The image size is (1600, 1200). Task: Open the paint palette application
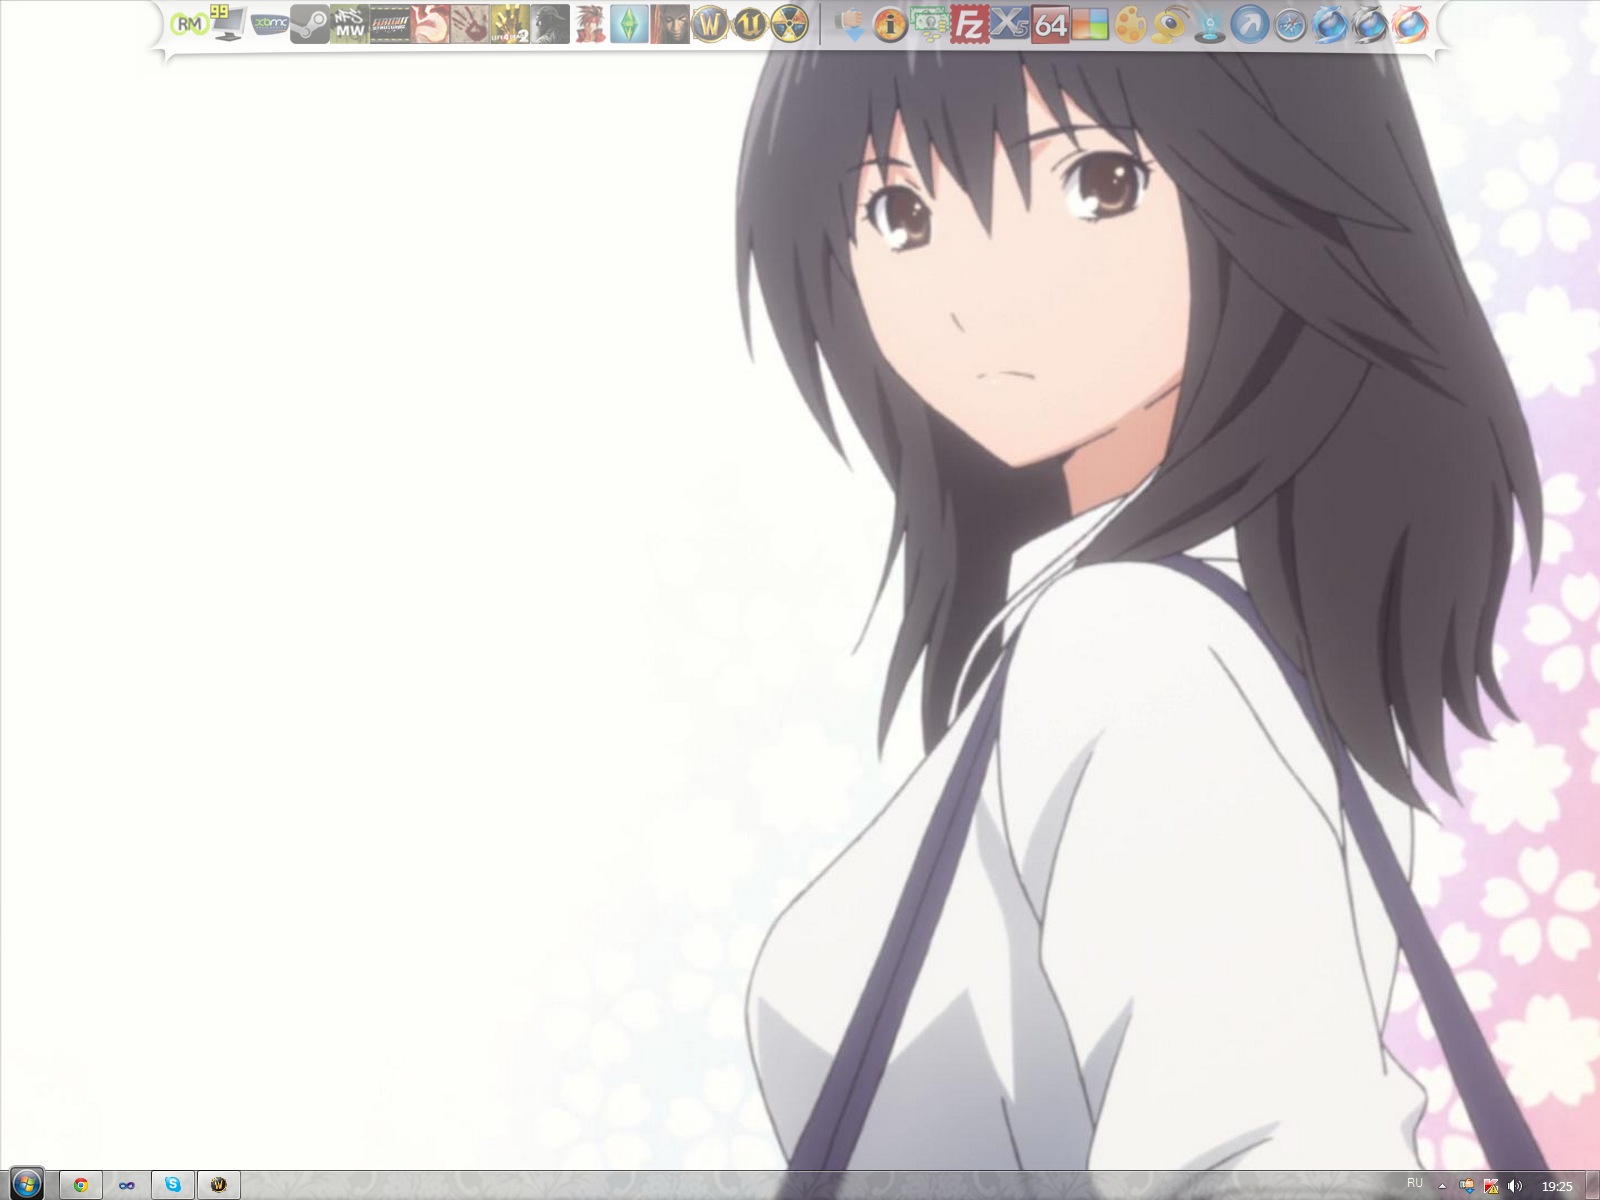coord(1129,24)
